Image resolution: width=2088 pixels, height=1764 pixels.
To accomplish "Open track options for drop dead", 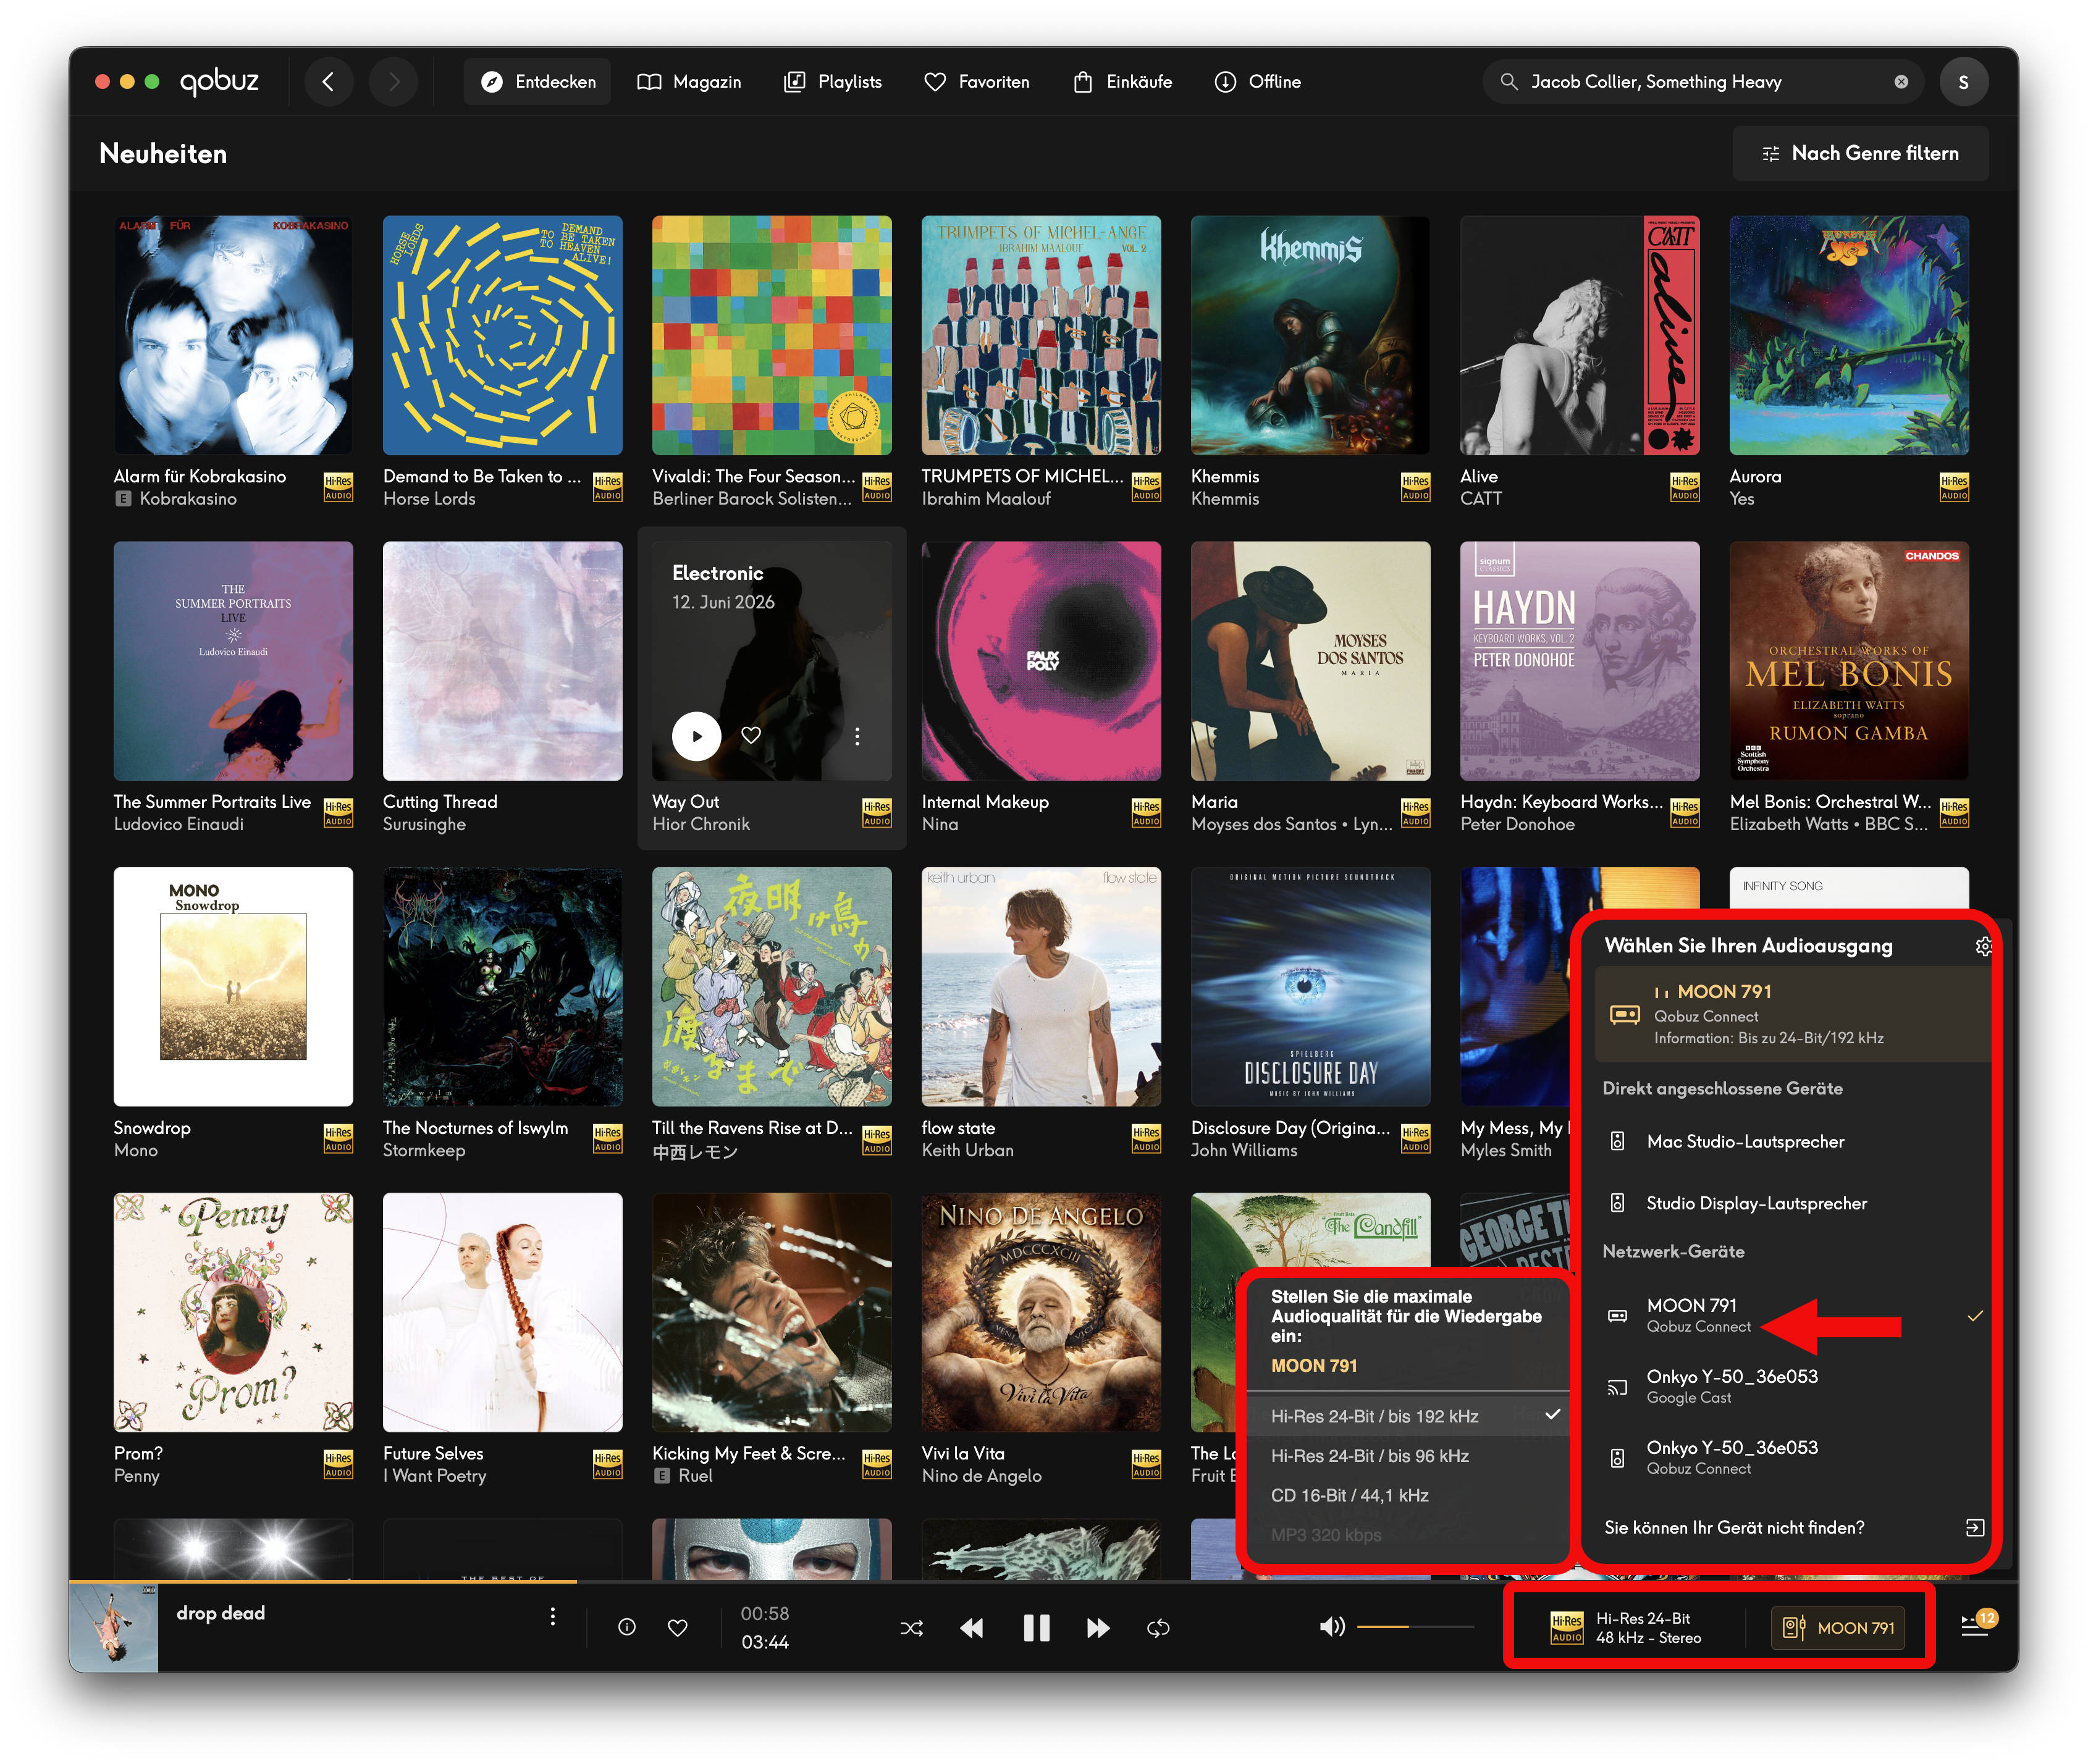I will [x=553, y=1617].
